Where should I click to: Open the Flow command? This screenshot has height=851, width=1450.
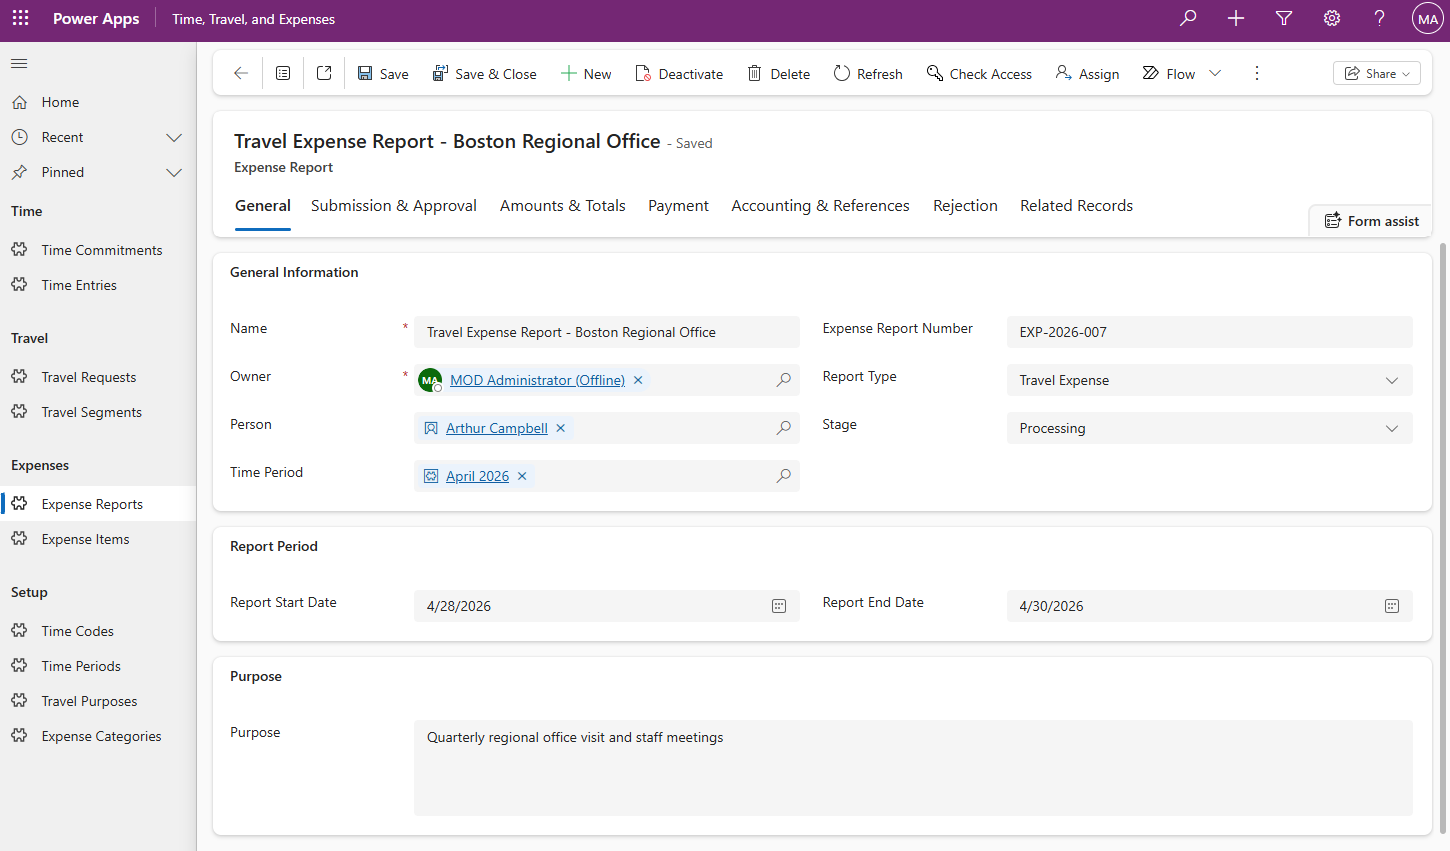click(x=1169, y=74)
